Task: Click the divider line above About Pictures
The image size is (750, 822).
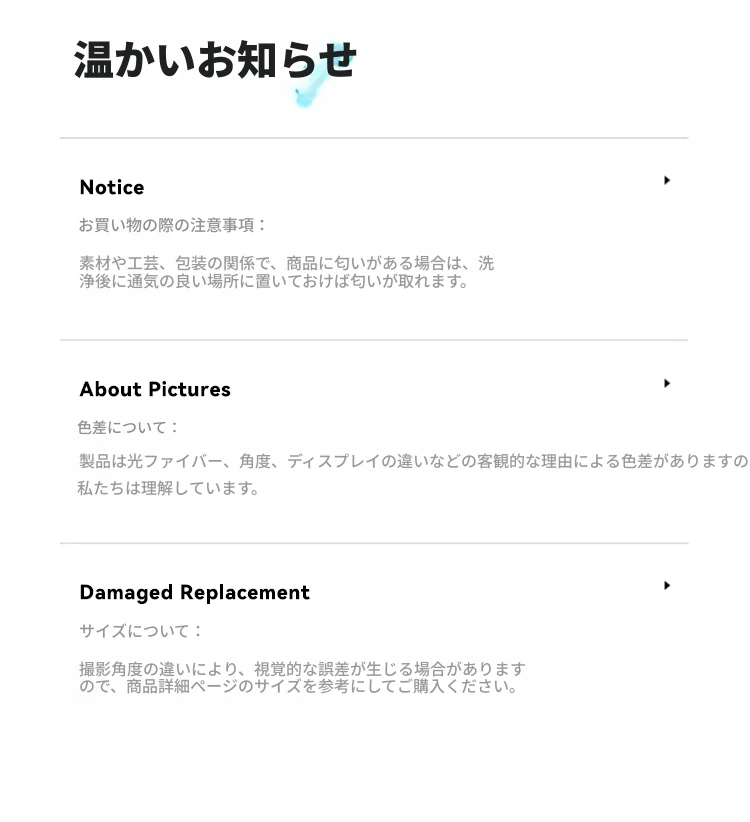Action: coord(374,340)
